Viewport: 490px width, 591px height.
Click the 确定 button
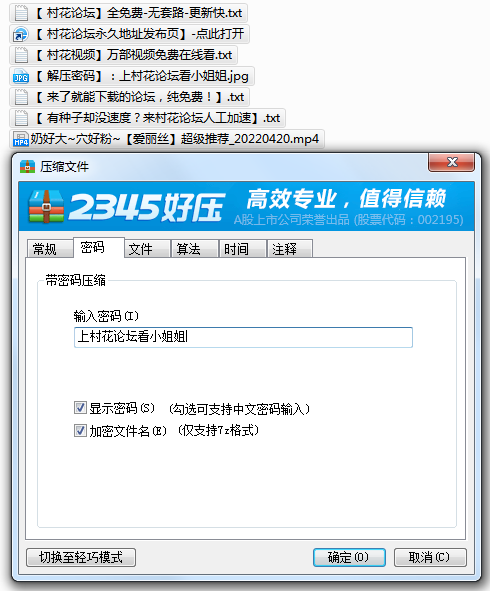coord(349,557)
